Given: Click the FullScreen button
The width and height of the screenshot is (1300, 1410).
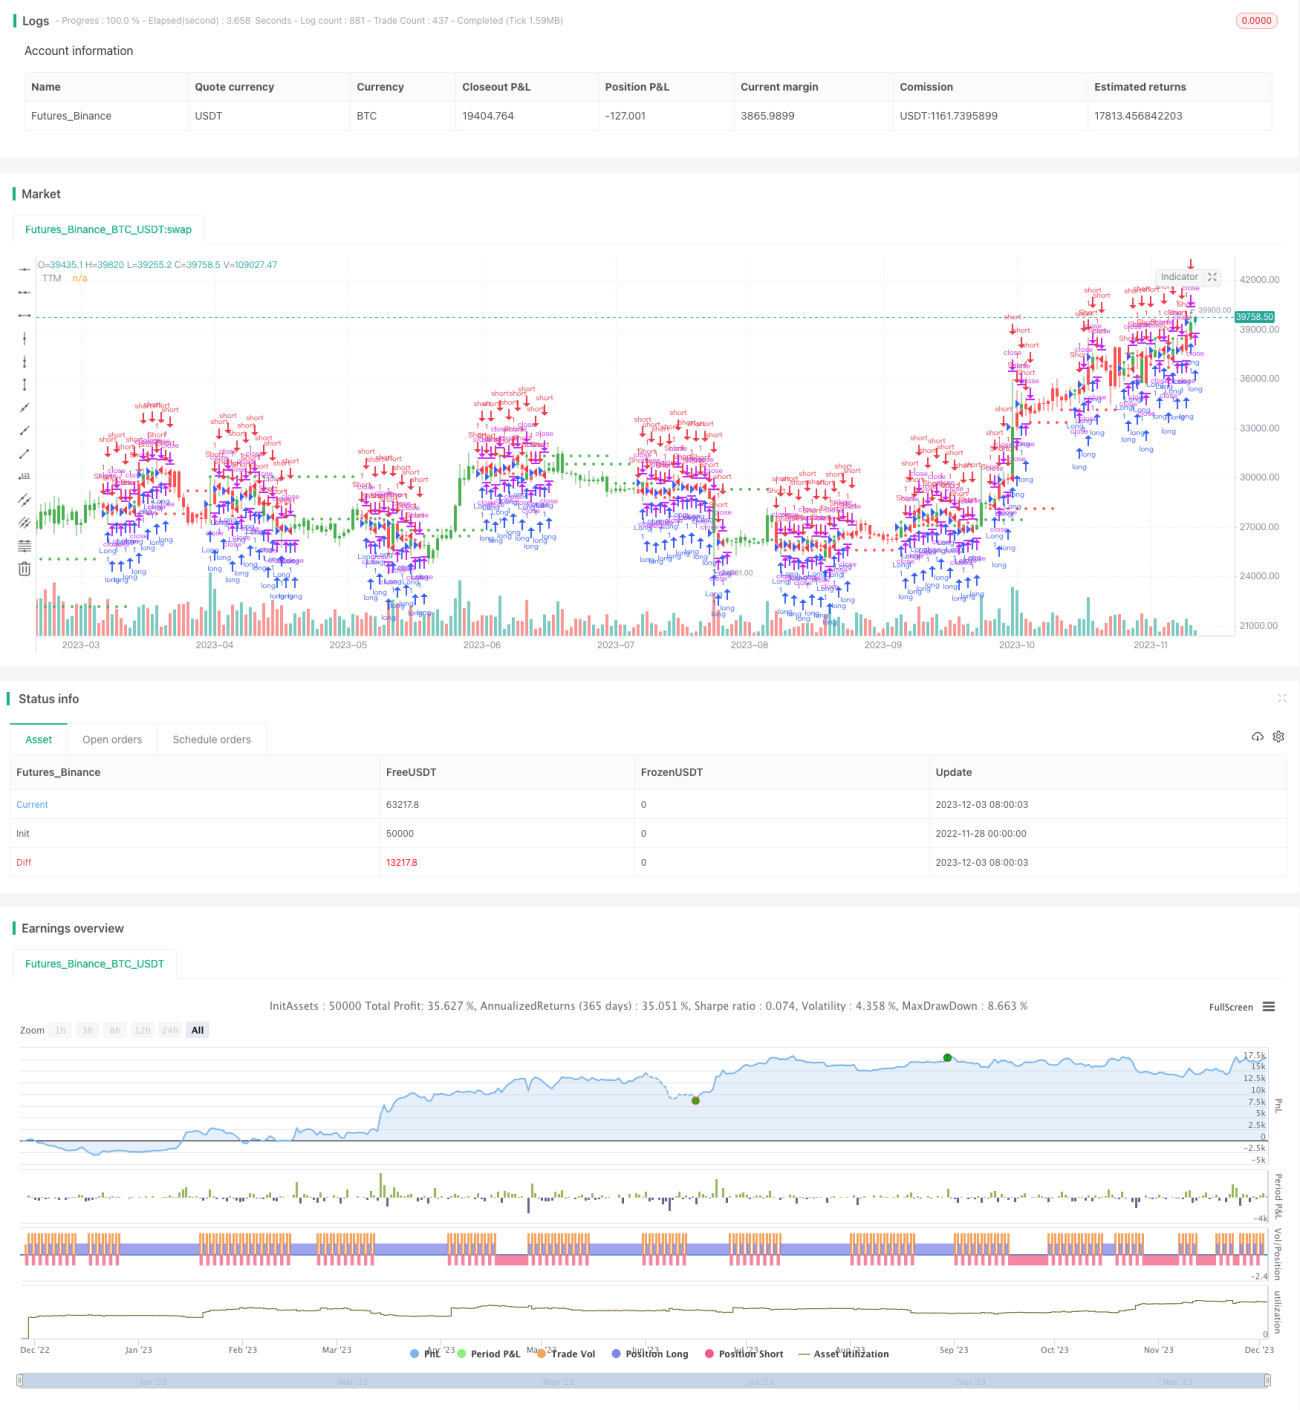Looking at the screenshot, I should (1230, 1007).
